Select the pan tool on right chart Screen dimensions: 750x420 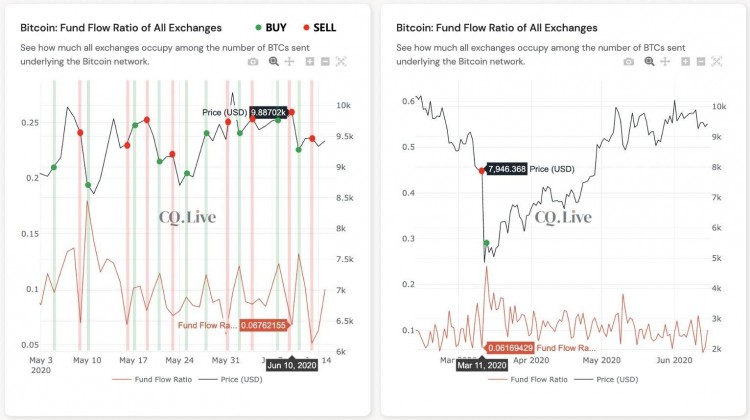coord(665,61)
